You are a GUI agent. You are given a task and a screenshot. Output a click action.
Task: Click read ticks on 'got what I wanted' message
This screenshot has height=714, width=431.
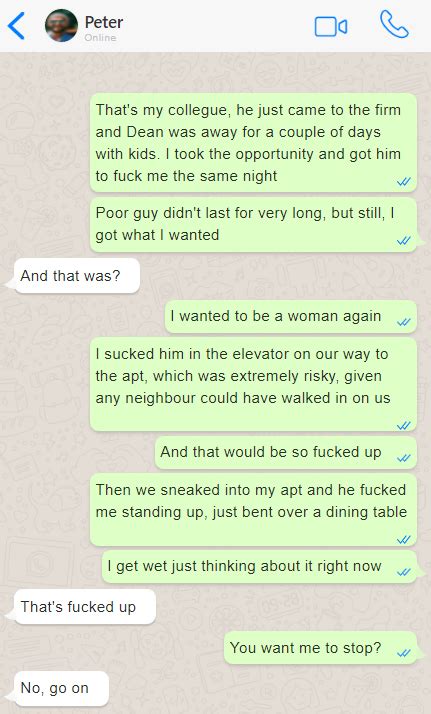click(x=404, y=240)
